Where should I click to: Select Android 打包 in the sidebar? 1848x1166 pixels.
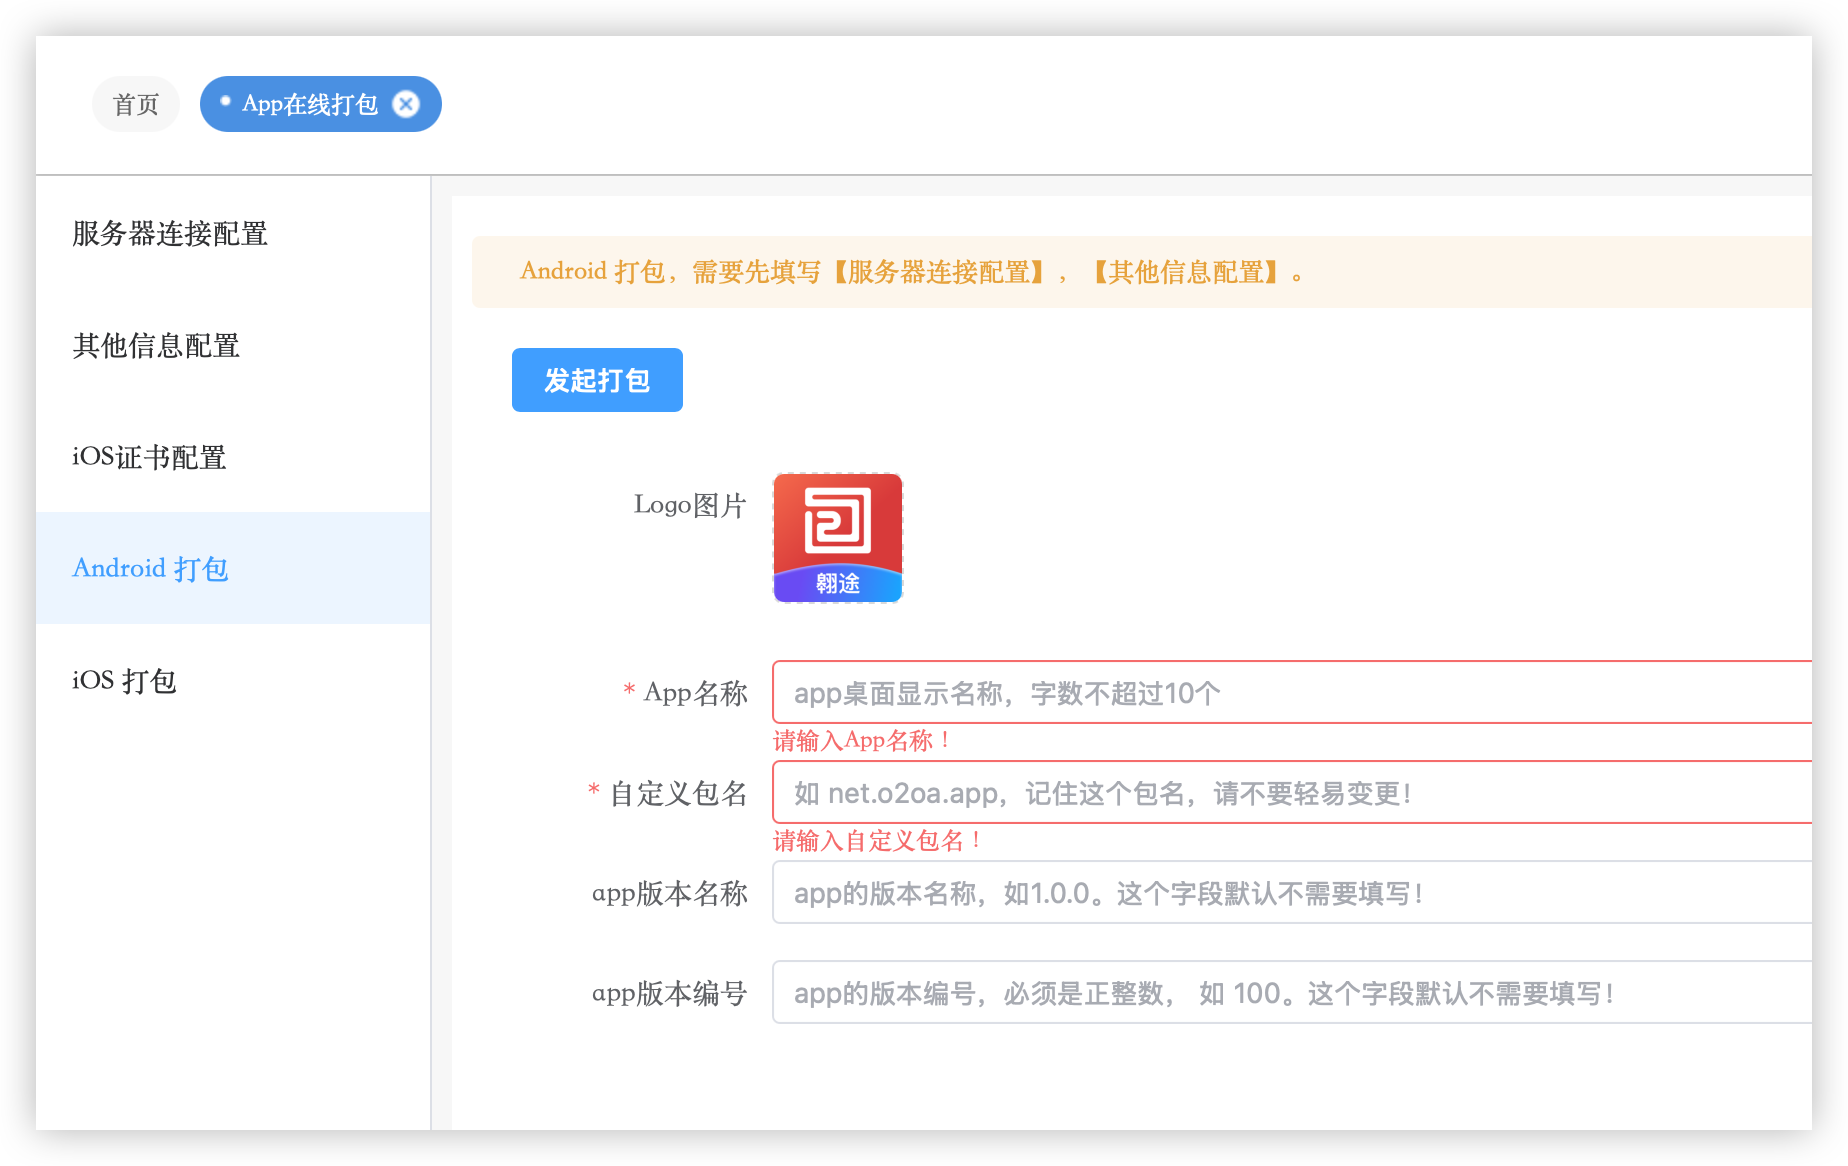pyautogui.click(x=150, y=568)
